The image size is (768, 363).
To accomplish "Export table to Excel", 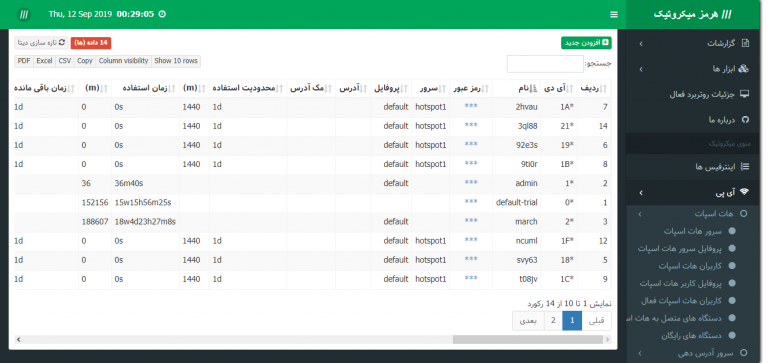I will pos(45,61).
